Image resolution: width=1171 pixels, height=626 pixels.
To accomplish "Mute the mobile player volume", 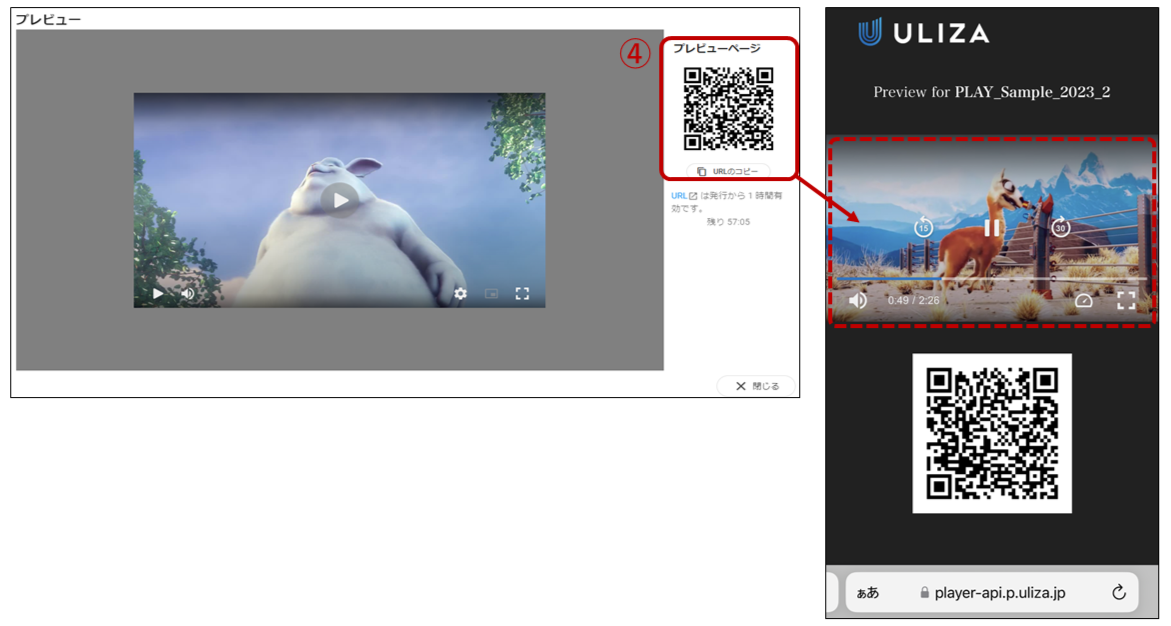I will pos(858,300).
